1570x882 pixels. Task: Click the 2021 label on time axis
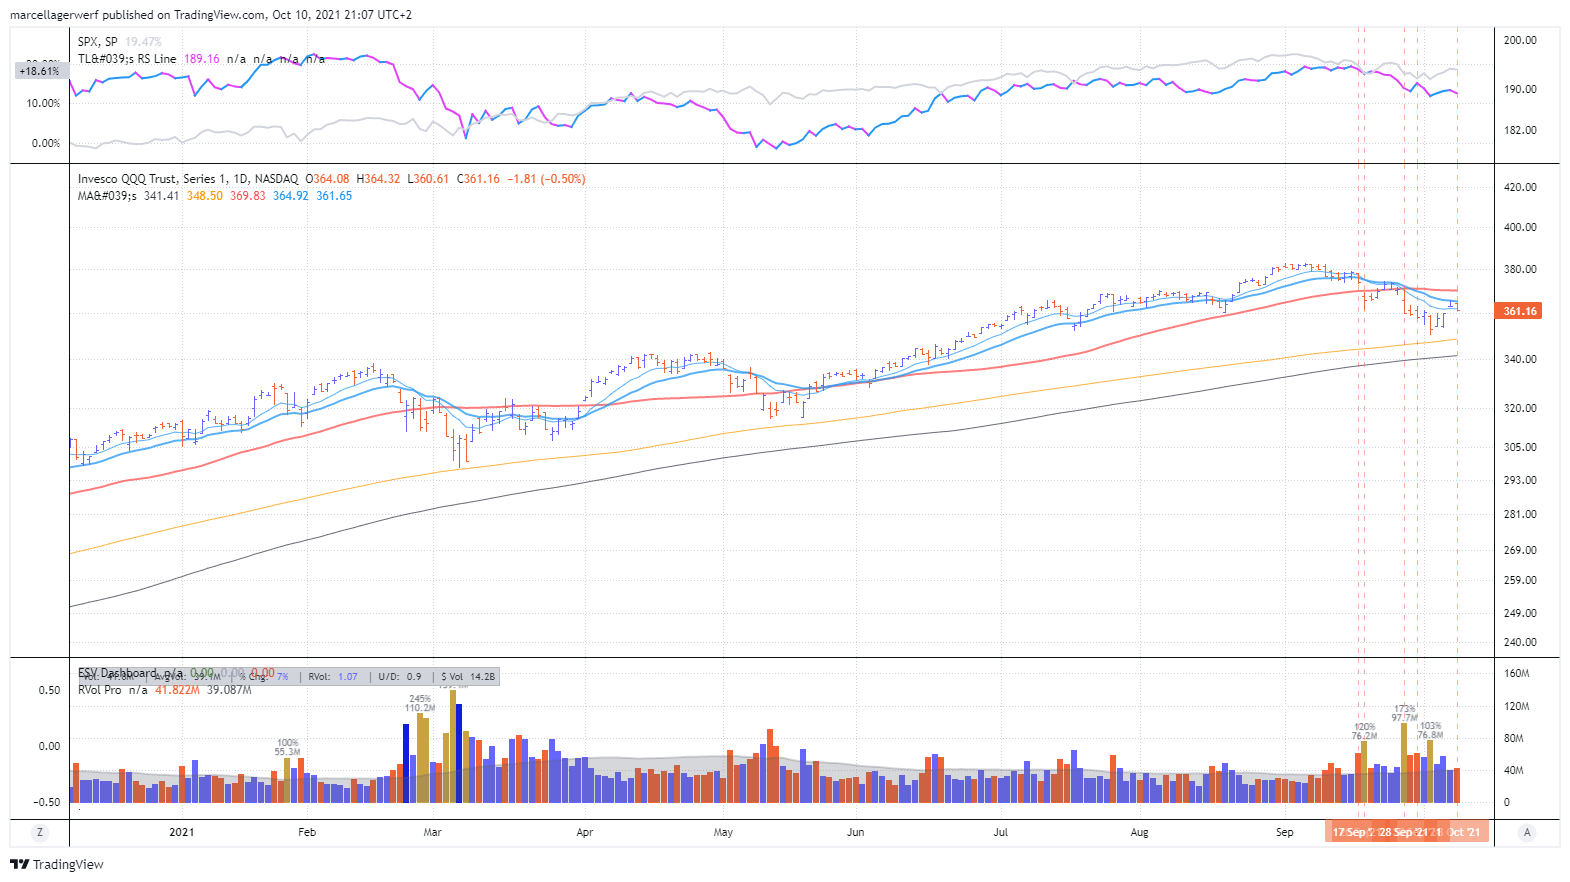click(182, 832)
